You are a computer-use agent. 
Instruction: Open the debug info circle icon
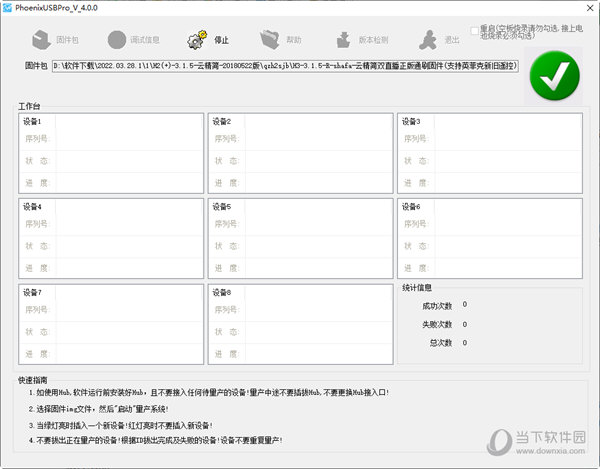117,40
